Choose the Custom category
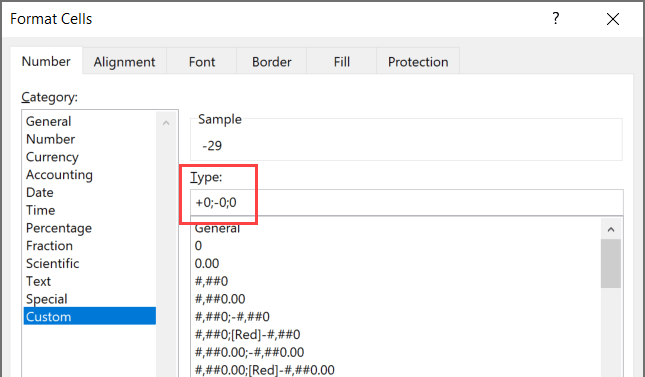645x377 pixels. click(x=89, y=316)
